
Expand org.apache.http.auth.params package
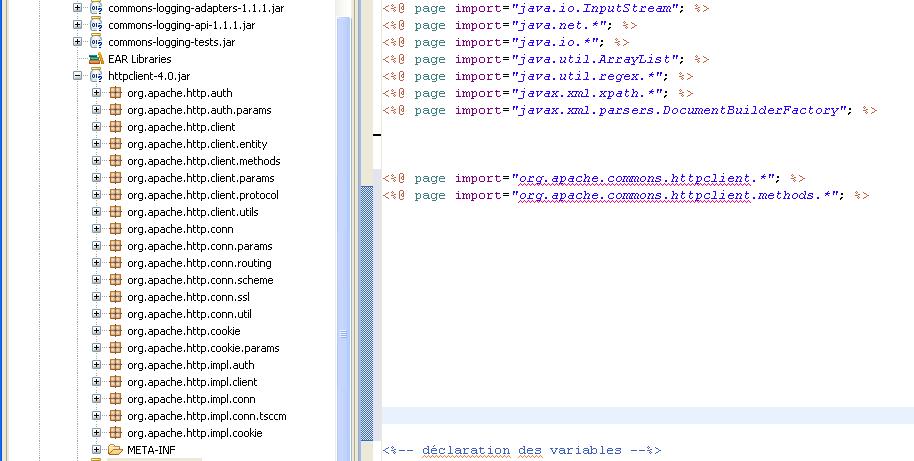(x=96, y=110)
